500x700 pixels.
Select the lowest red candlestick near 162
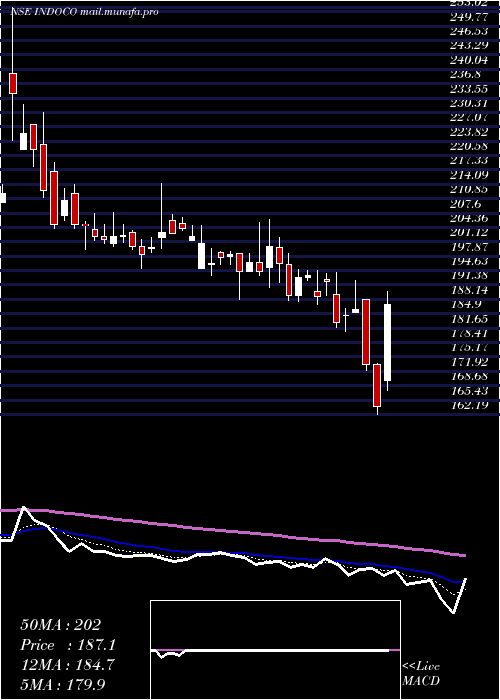click(x=377, y=385)
